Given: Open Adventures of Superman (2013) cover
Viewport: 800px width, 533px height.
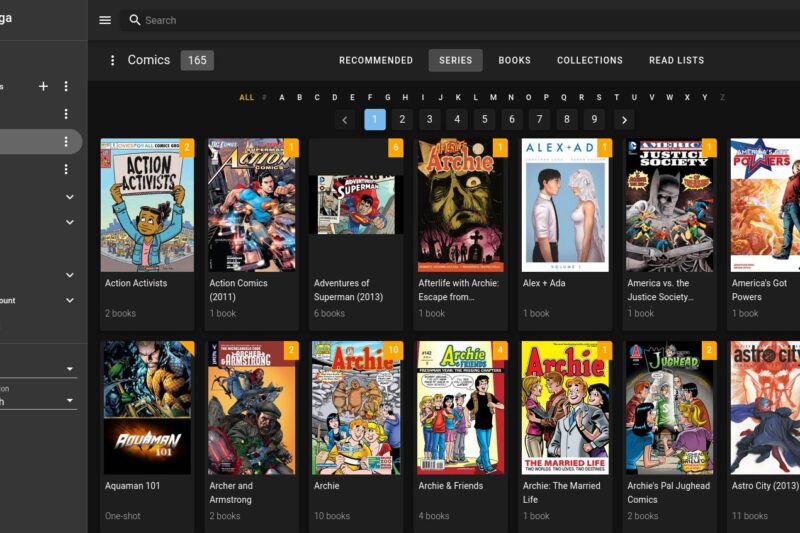Looking at the screenshot, I should pos(356,205).
